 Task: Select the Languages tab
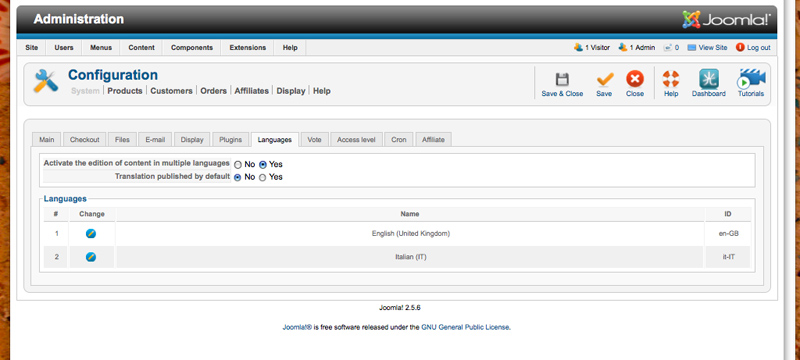pyautogui.click(x=274, y=140)
